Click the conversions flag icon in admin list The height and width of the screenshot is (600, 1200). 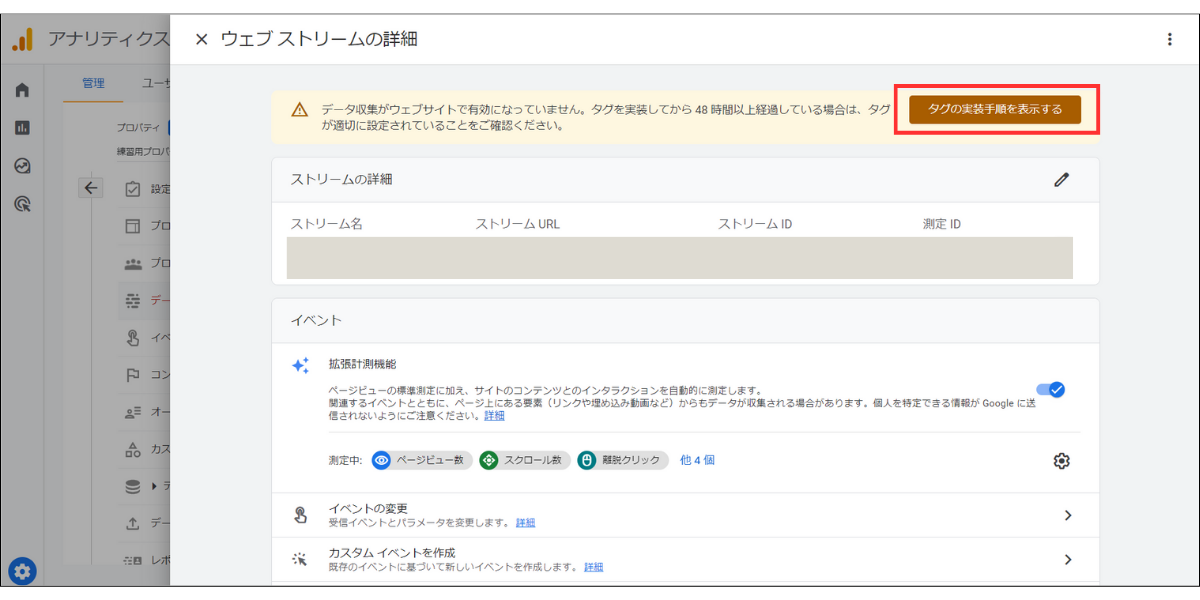(133, 376)
